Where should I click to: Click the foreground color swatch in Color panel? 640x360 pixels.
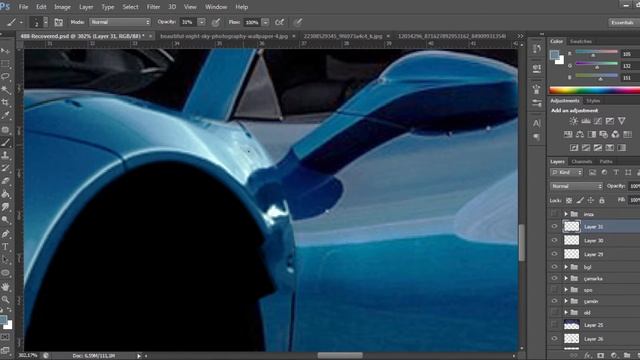[554, 55]
